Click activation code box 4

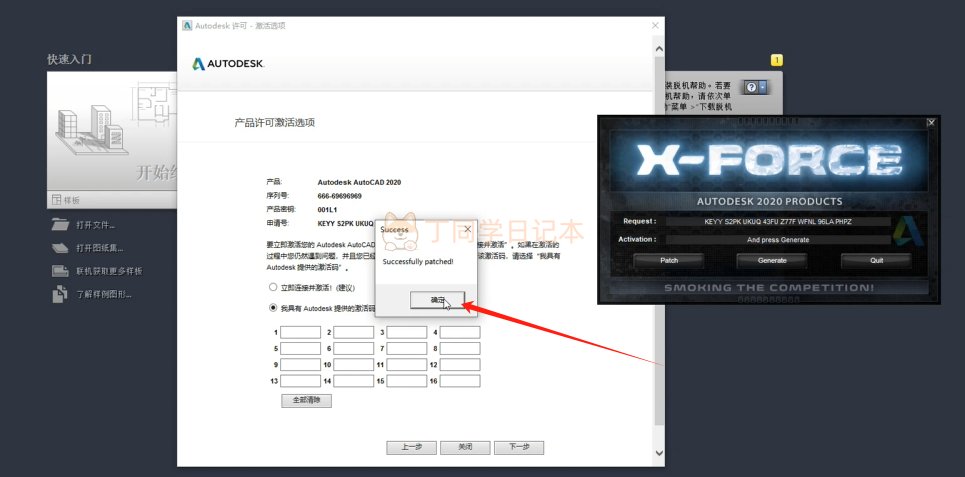tap(460, 332)
